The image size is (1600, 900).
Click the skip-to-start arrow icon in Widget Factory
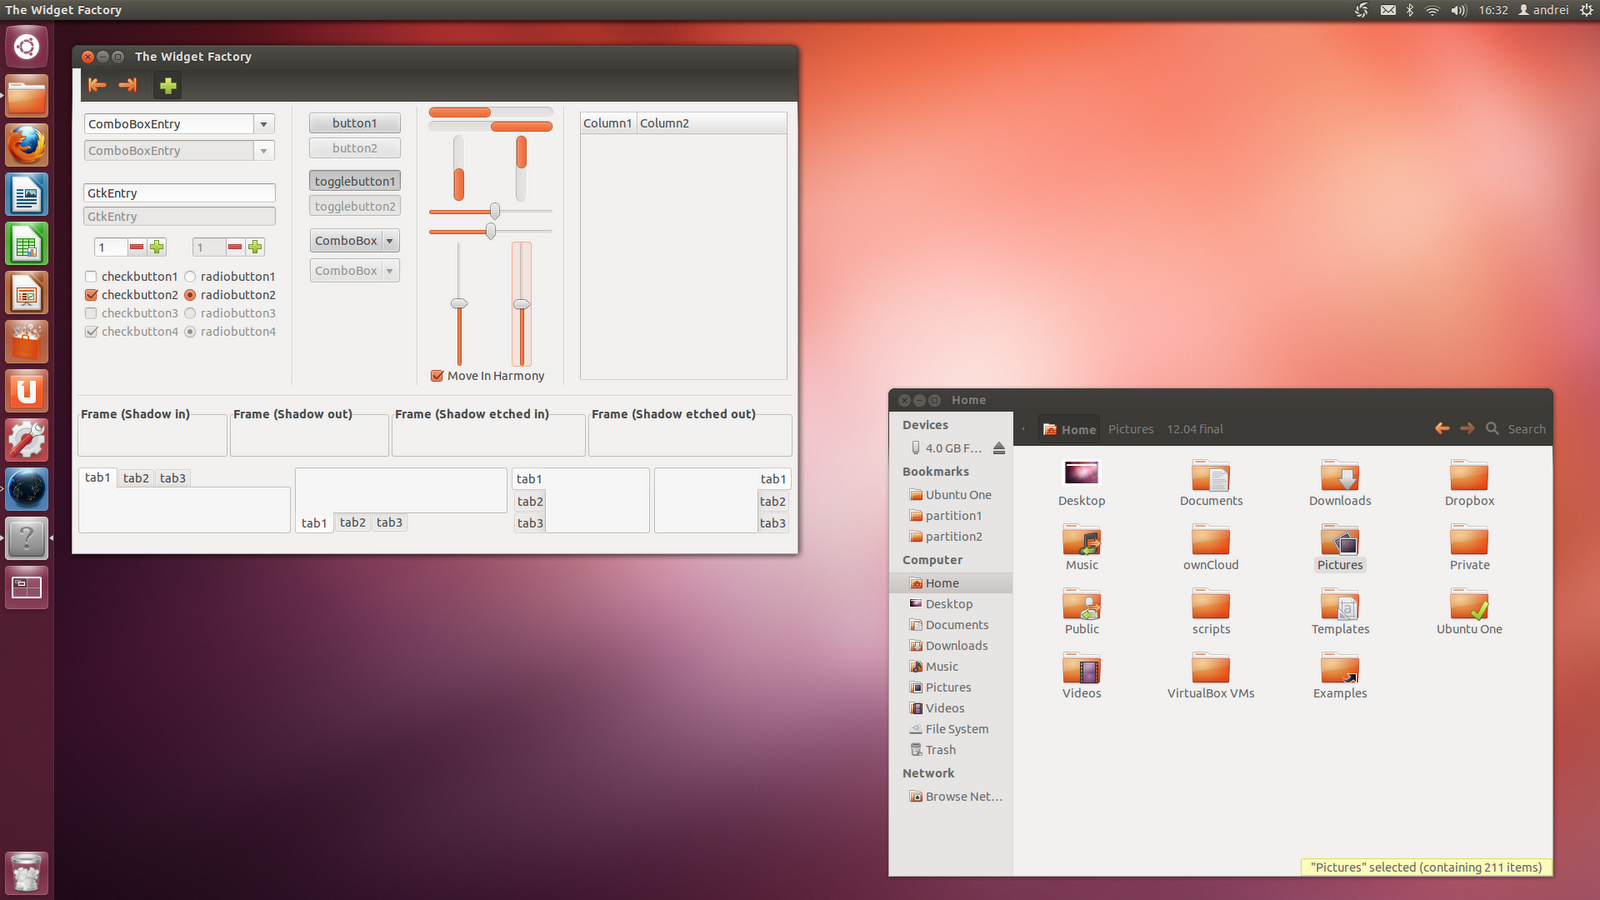[x=97, y=85]
